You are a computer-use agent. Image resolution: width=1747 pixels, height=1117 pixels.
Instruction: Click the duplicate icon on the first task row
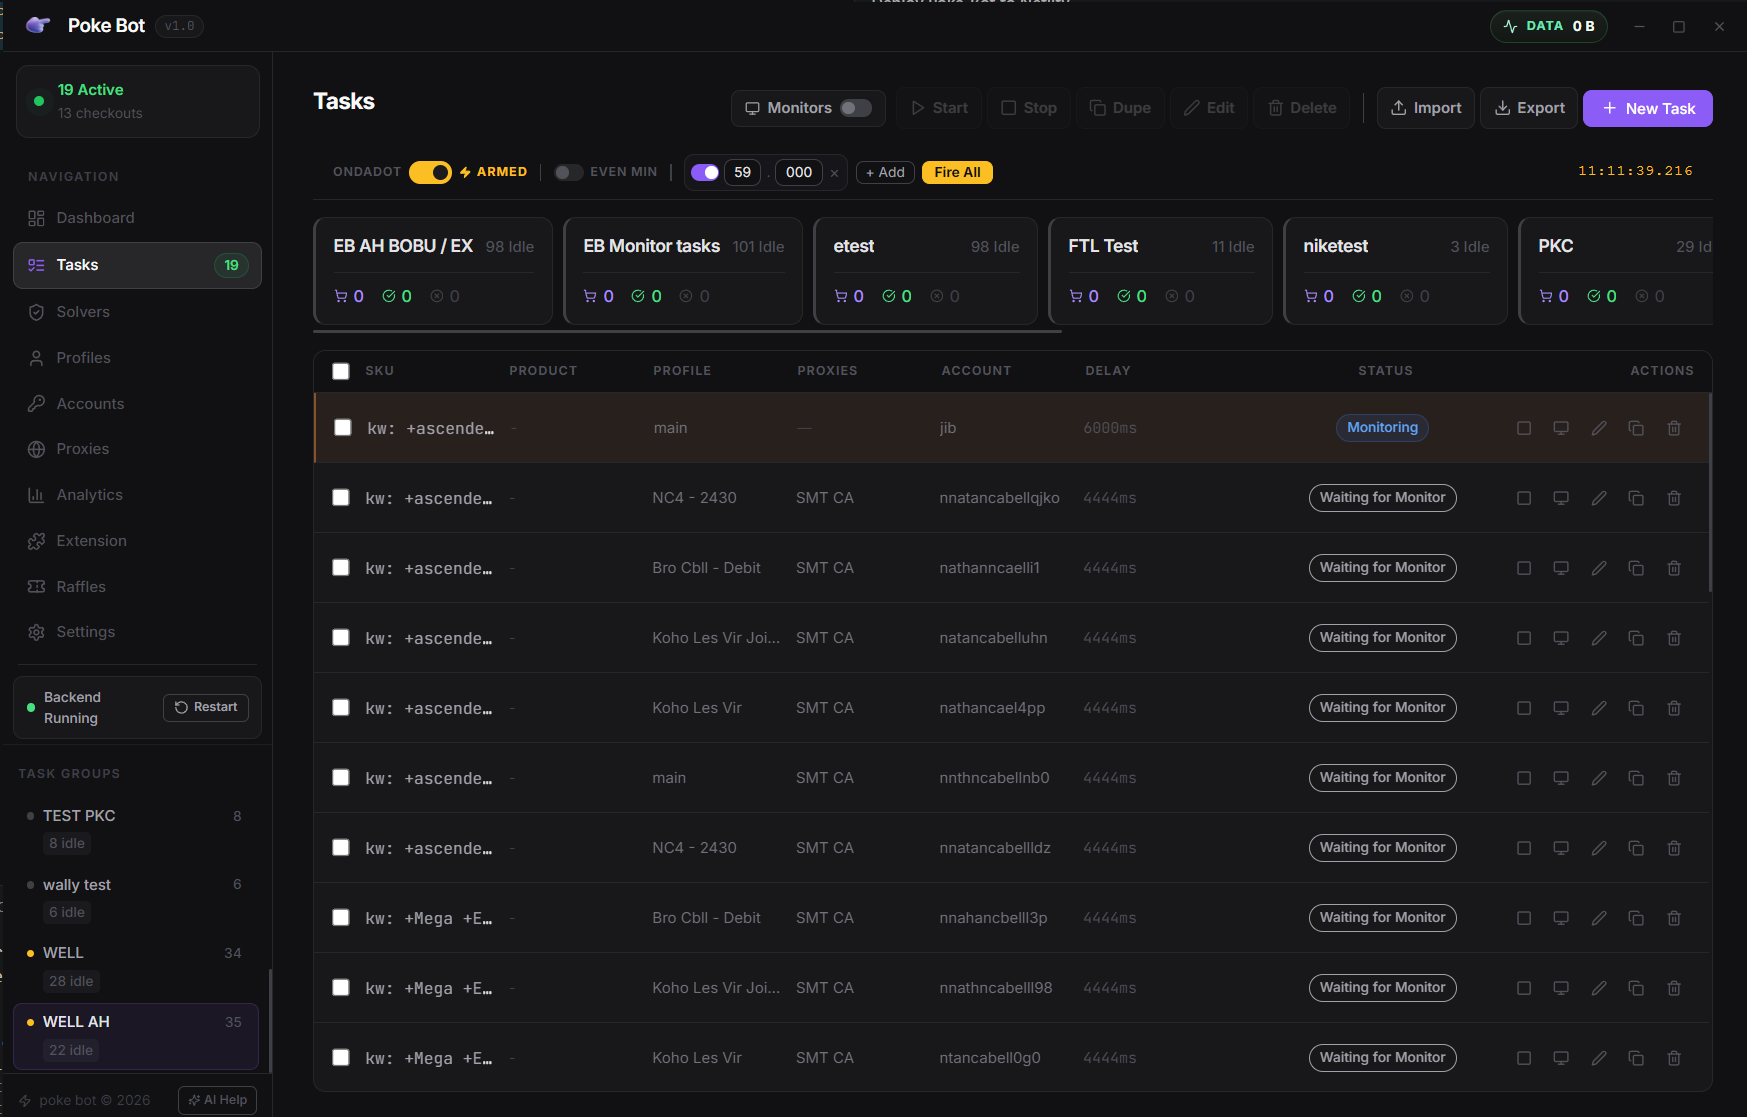1636,427
